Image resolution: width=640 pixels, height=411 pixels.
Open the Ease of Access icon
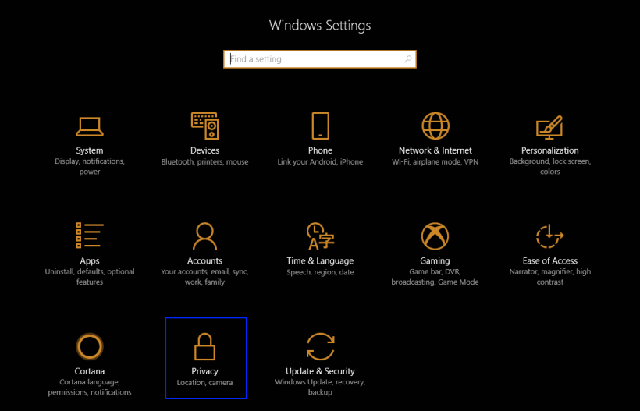pyautogui.click(x=550, y=236)
